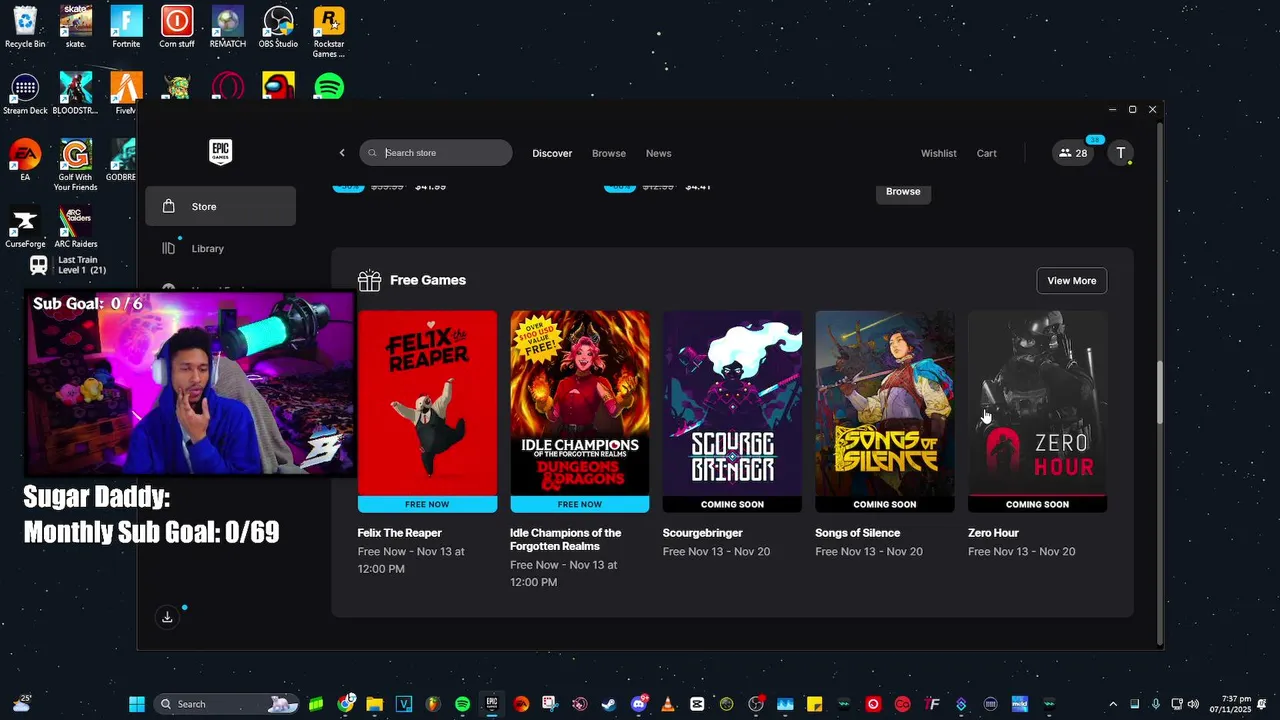Open the friends list icon showing 28

pos(1073,153)
